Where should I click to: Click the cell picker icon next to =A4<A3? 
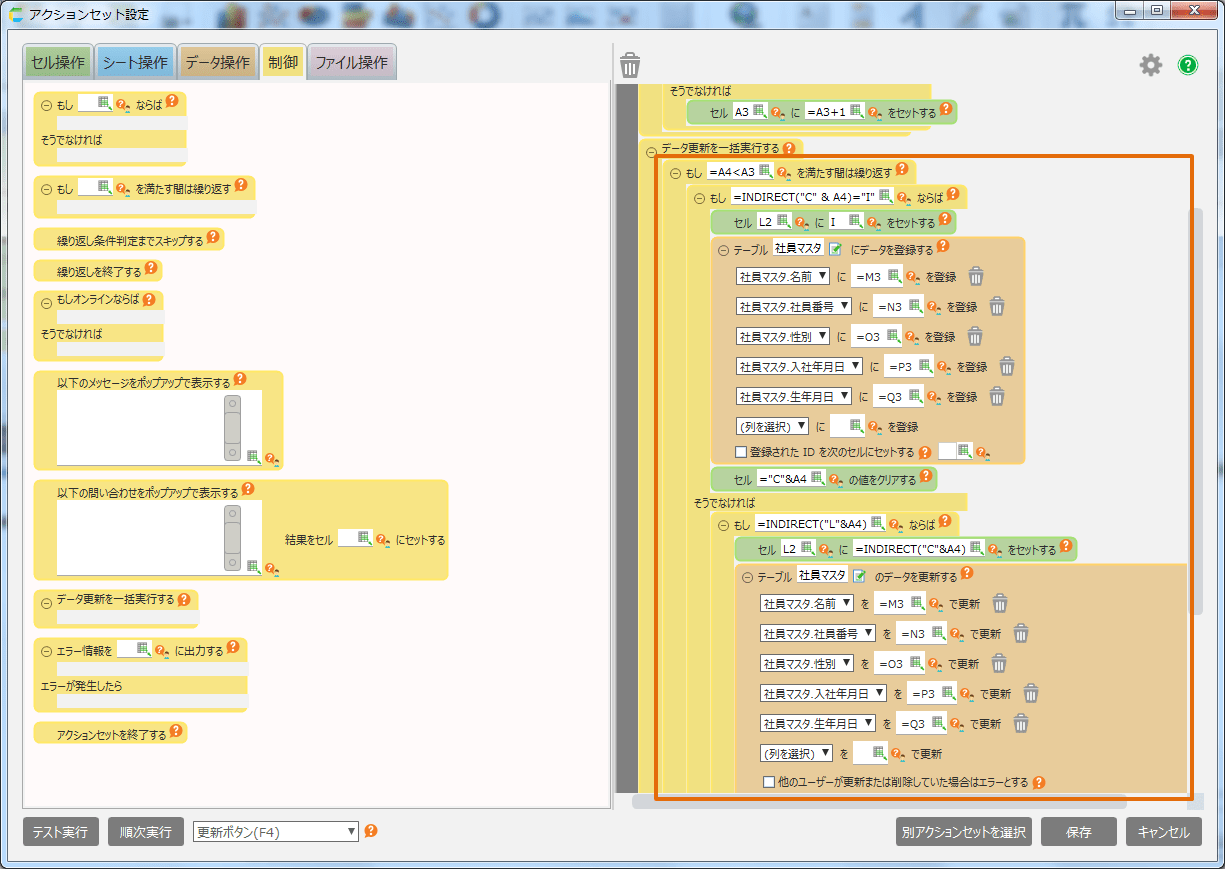point(765,171)
